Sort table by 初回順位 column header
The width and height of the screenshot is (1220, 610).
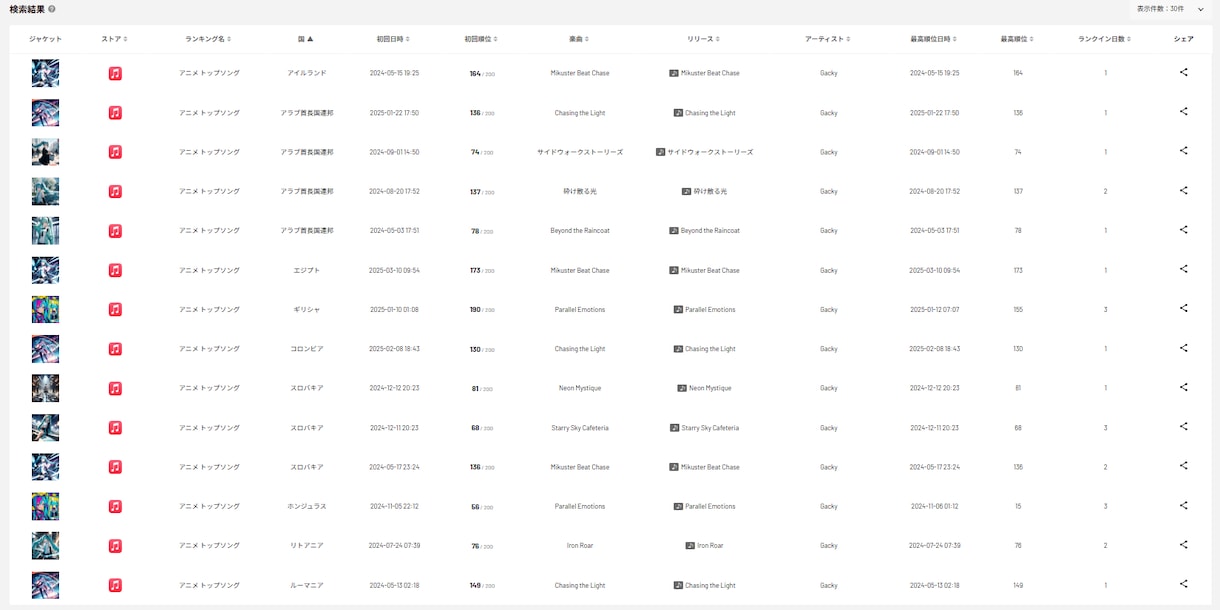tap(481, 39)
